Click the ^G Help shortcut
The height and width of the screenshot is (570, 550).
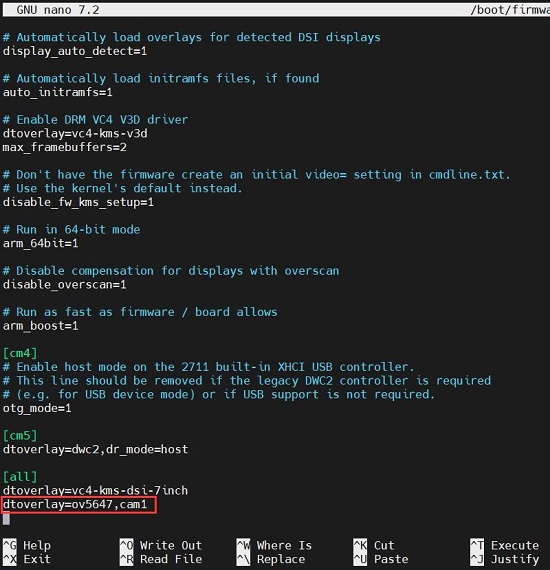tap(27, 545)
